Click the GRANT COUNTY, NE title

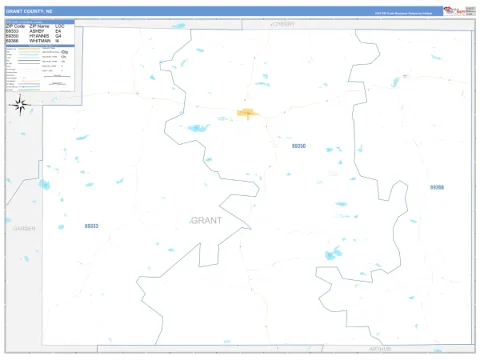pyautogui.click(x=29, y=11)
